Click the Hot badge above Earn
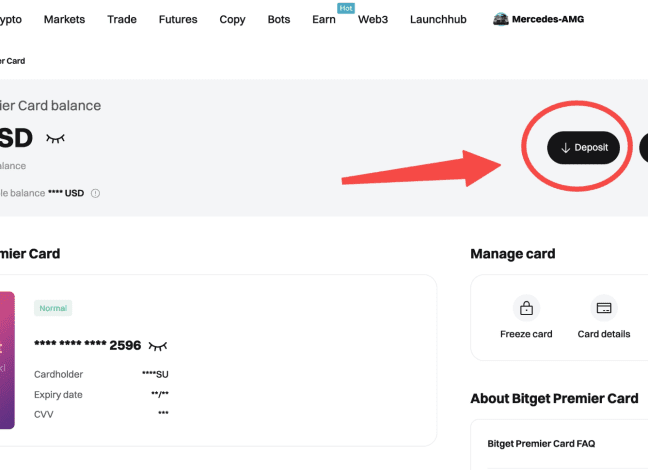The height and width of the screenshot is (470, 648). tap(345, 7)
